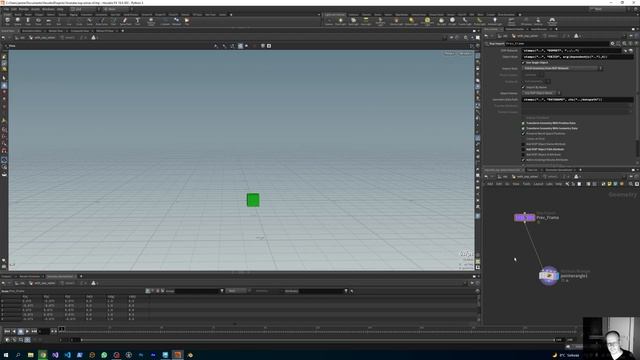640x360 pixels.
Task: Open the File menu
Action: coord(6,9)
